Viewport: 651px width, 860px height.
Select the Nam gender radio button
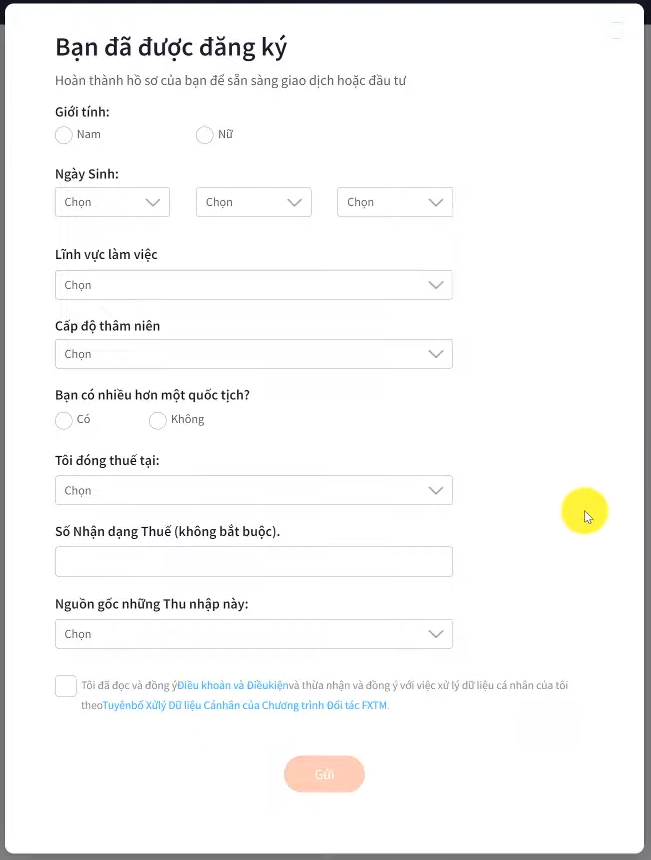64,135
